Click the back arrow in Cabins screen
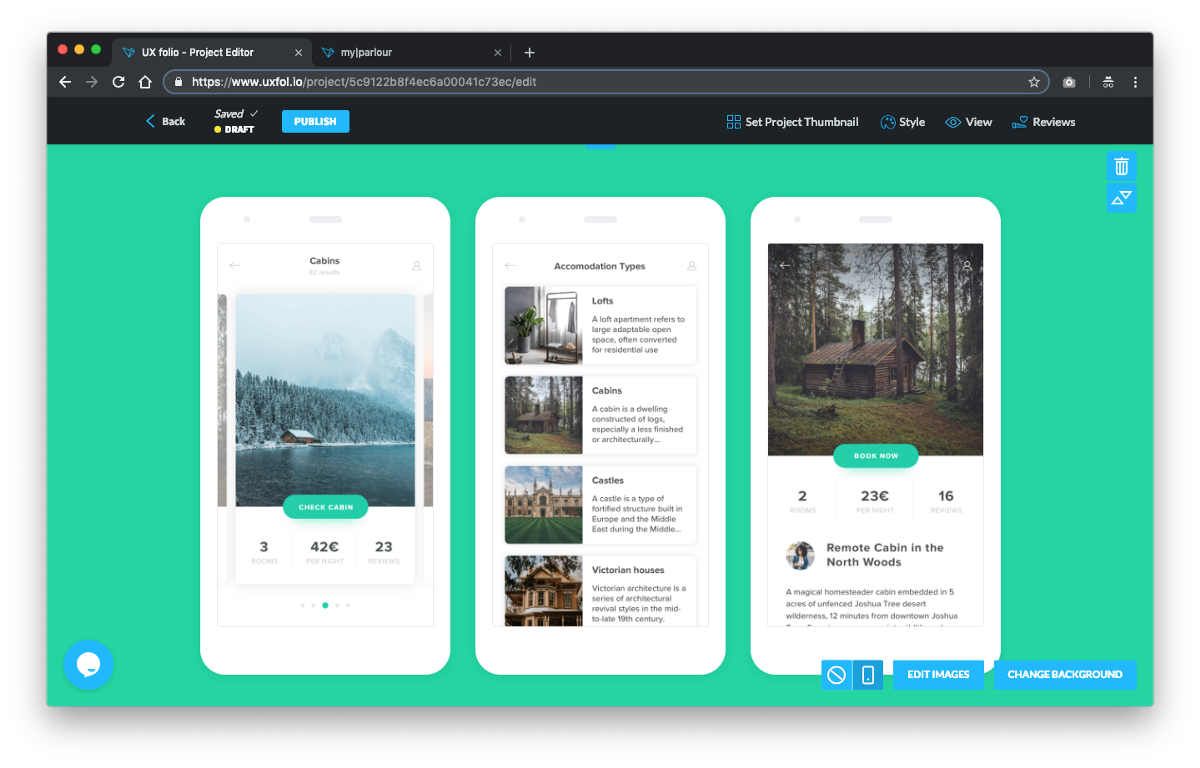The height and width of the screenshot is (768, 1200). click(234, 266)
